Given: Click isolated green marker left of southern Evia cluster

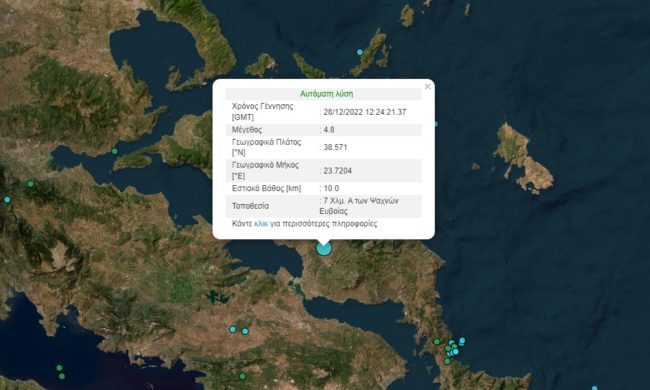Looking at the screenshot, I should pyautogui.click(x=437, y=342).
